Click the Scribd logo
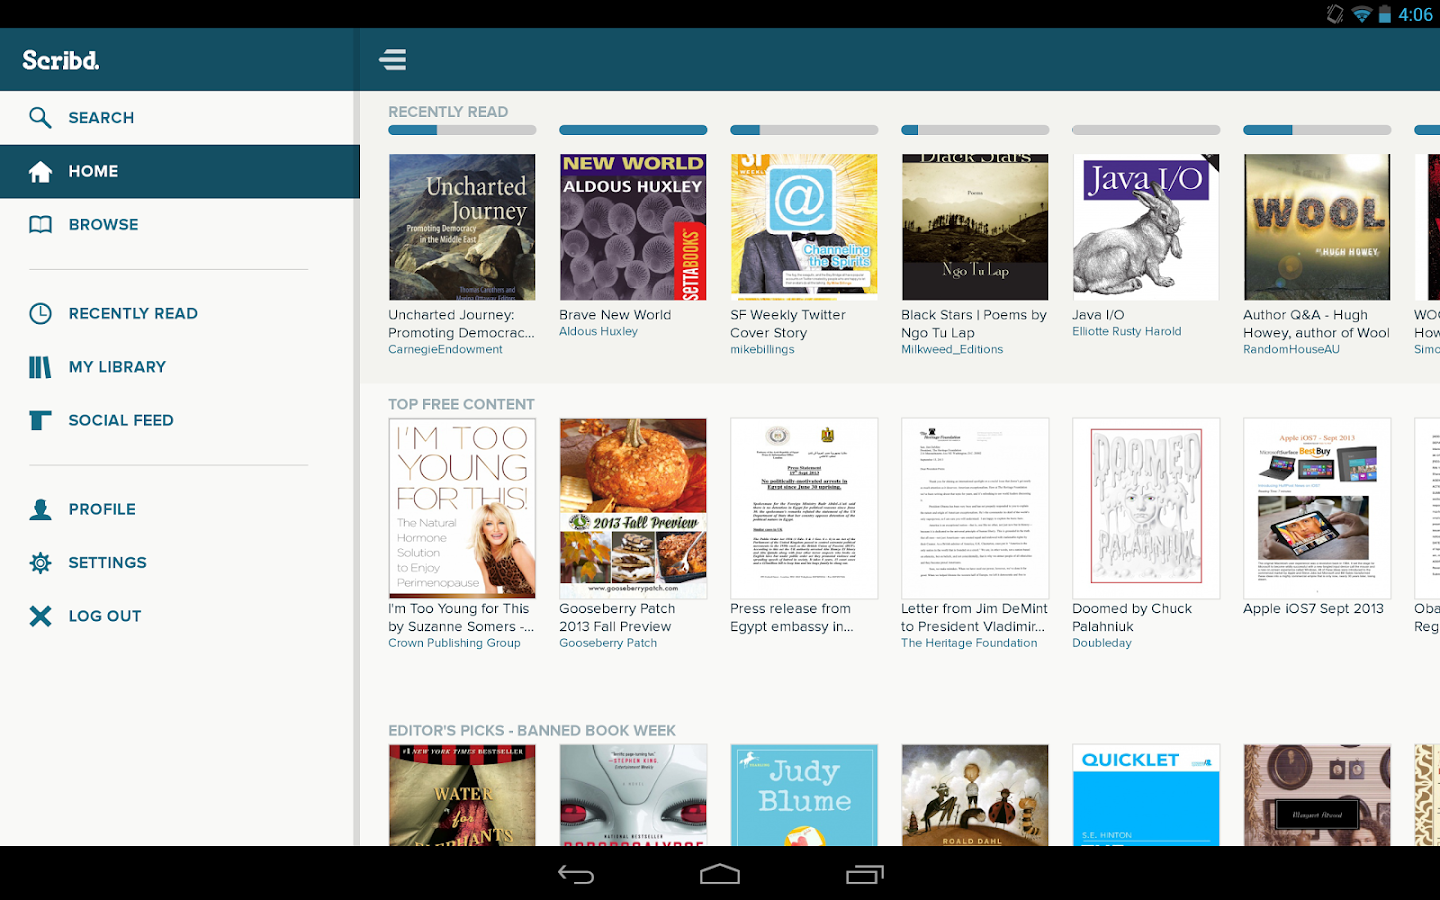 (61, 60)
